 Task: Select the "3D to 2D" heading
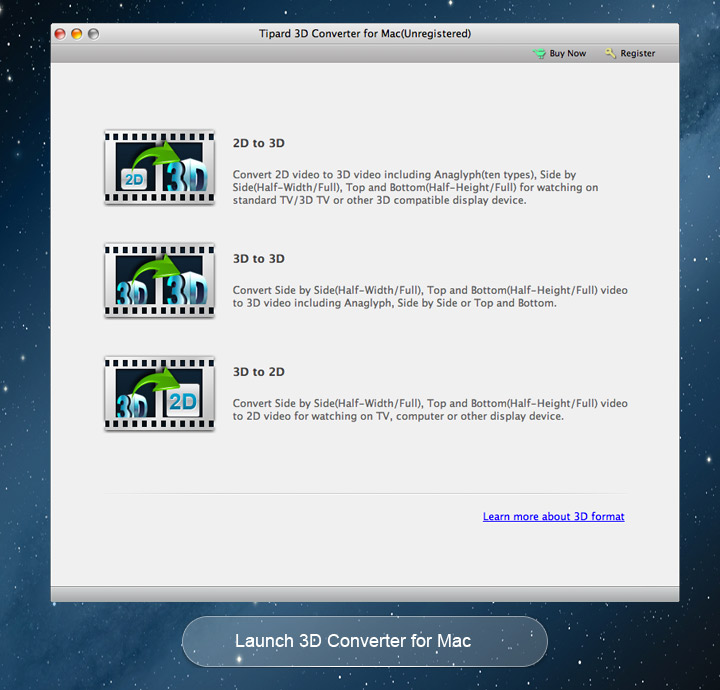pos(259,372)
